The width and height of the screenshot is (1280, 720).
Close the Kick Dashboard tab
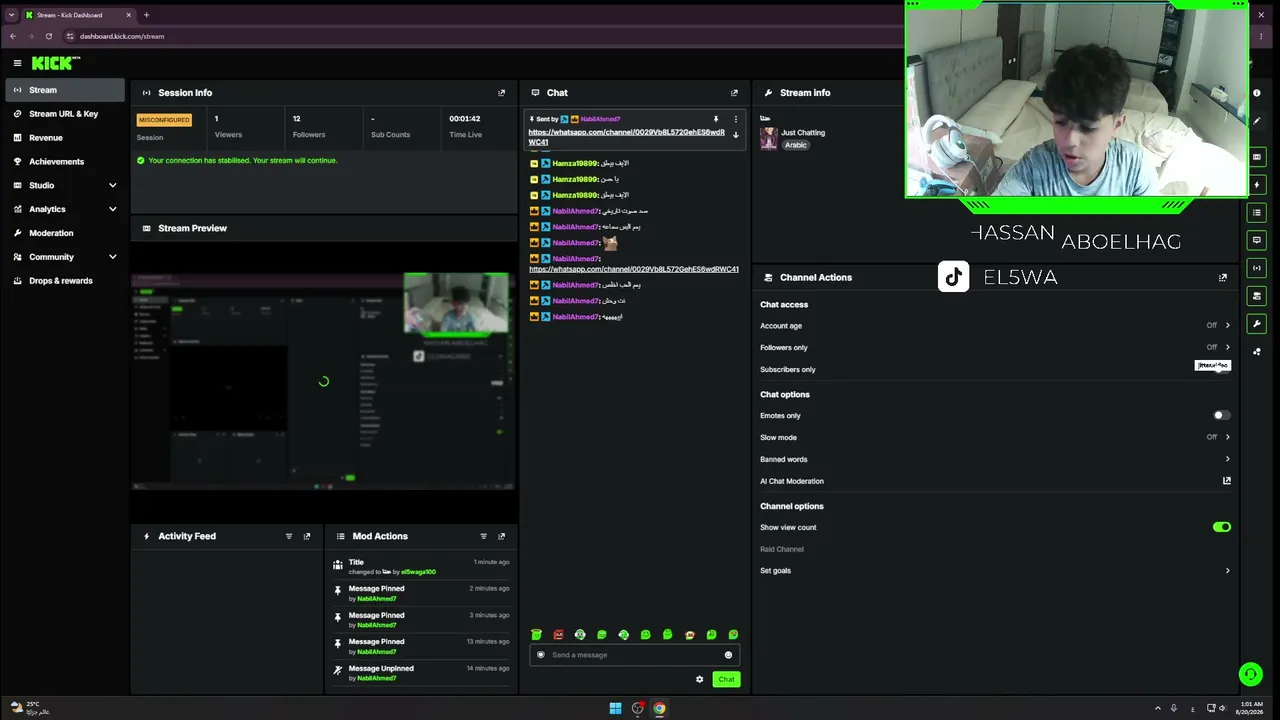click(128, 15)
